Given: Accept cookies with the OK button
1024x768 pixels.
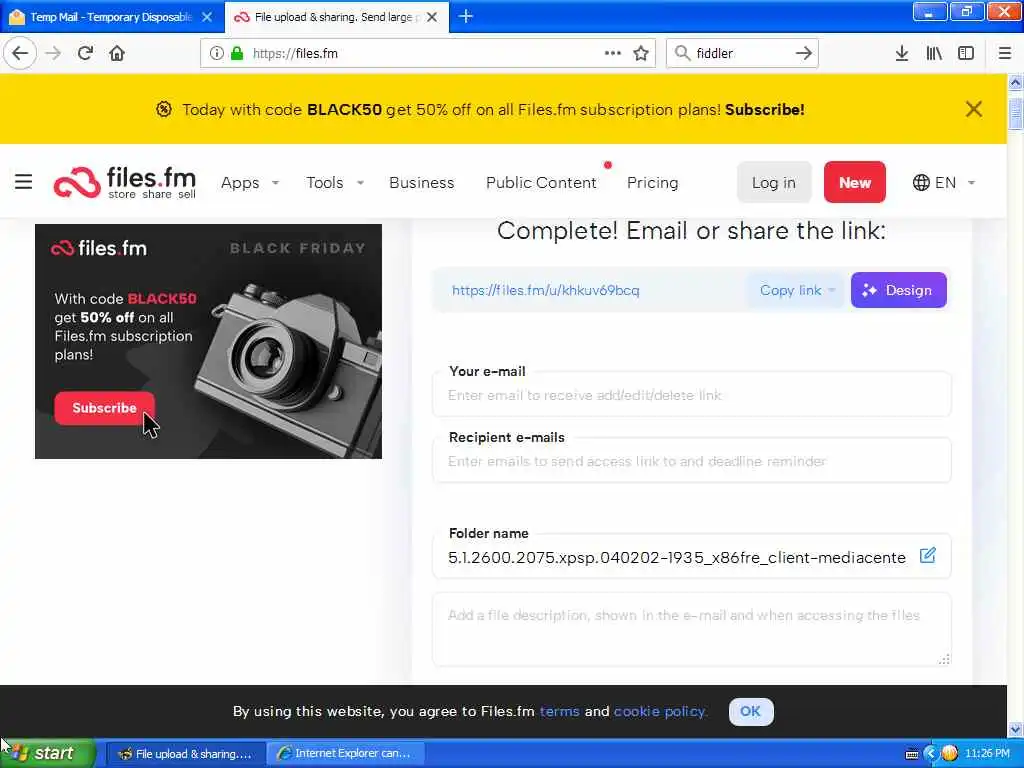Looking at the screenshot, I should [750, 711].
